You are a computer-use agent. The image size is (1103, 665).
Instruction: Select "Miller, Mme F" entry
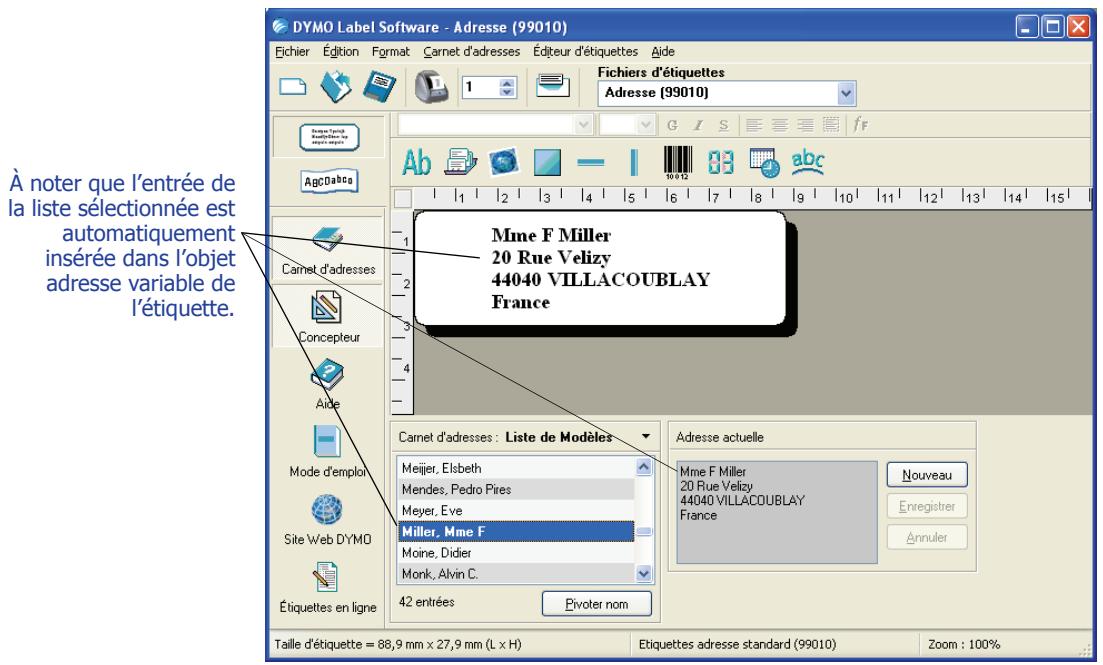click(x=516, y=531)
